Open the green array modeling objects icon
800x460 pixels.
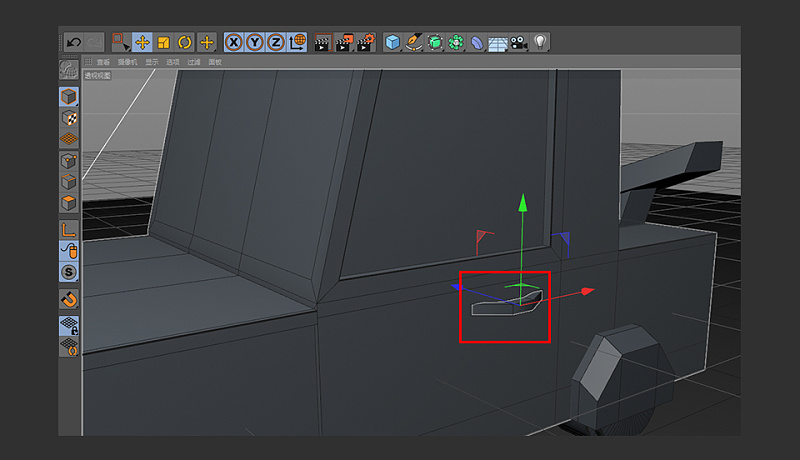tap(456, 42)
